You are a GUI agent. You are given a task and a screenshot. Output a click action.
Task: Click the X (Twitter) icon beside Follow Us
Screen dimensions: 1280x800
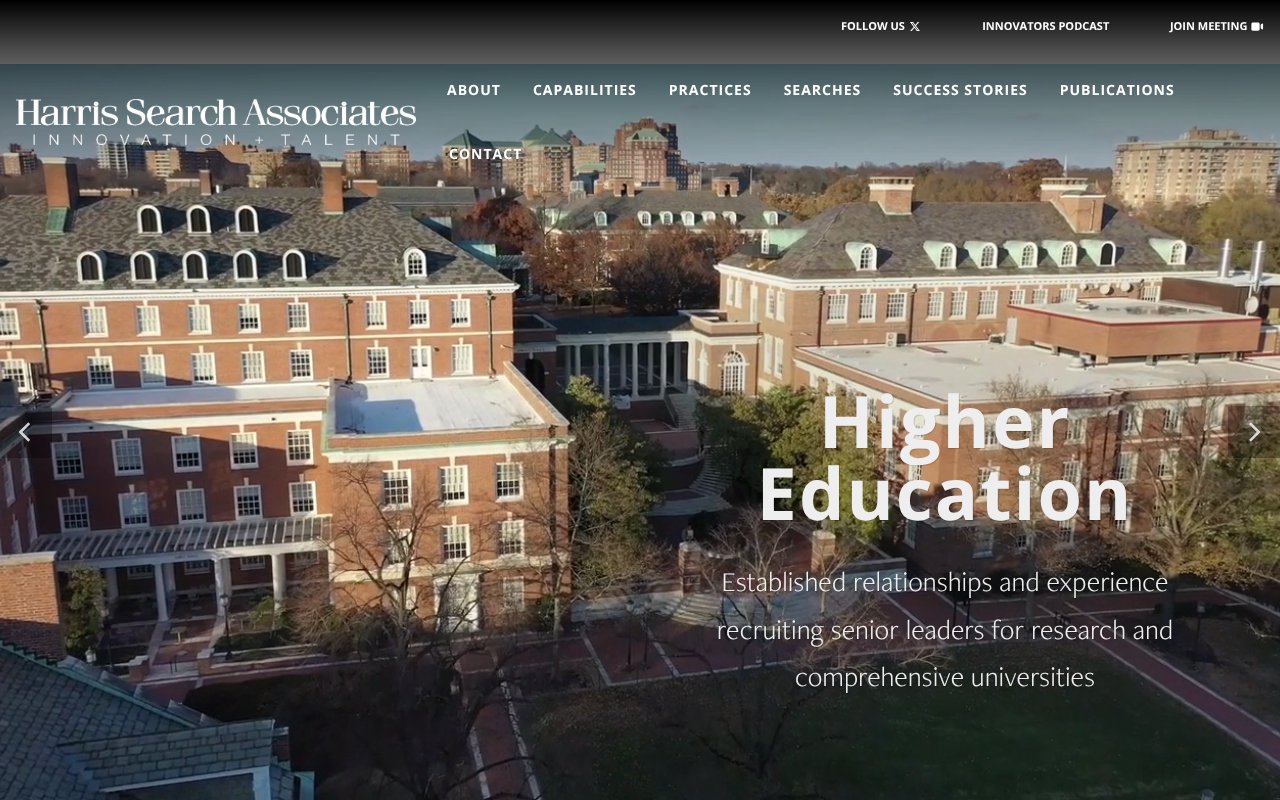click(913, 26)
